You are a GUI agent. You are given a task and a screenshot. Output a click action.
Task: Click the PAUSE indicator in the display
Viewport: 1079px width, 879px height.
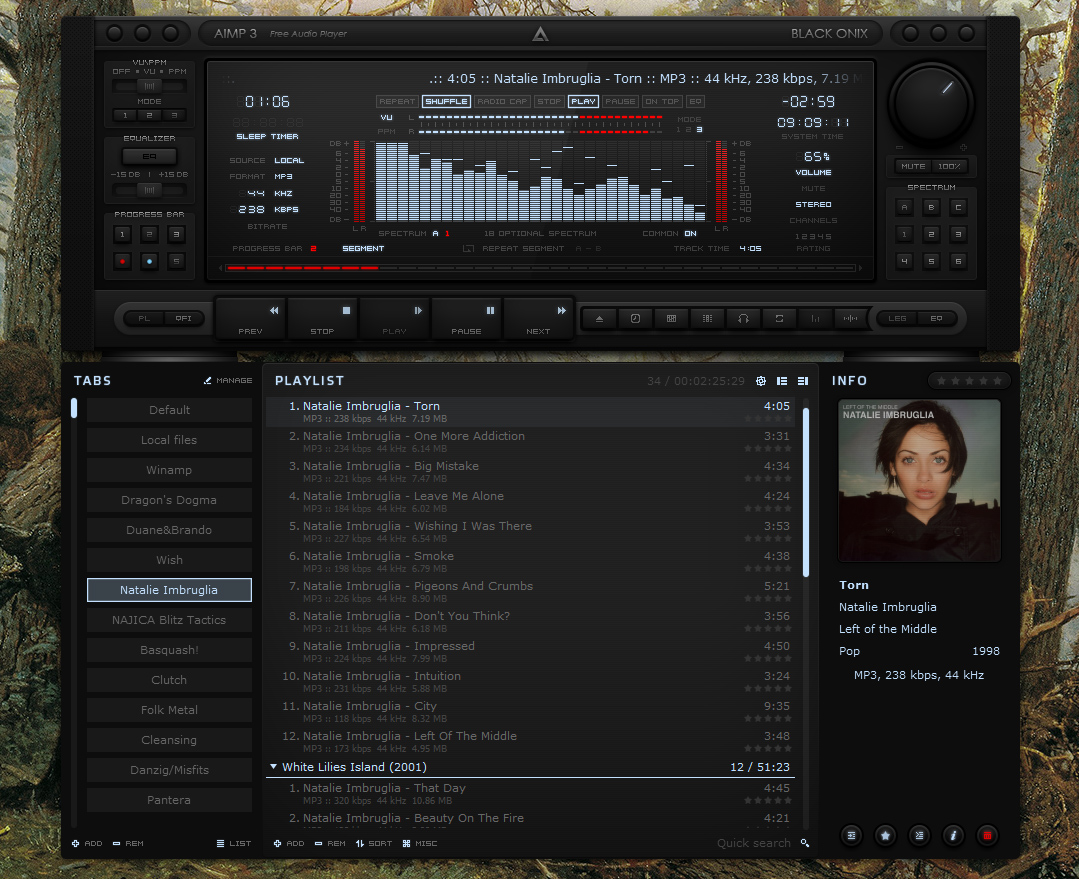point(620,101)
